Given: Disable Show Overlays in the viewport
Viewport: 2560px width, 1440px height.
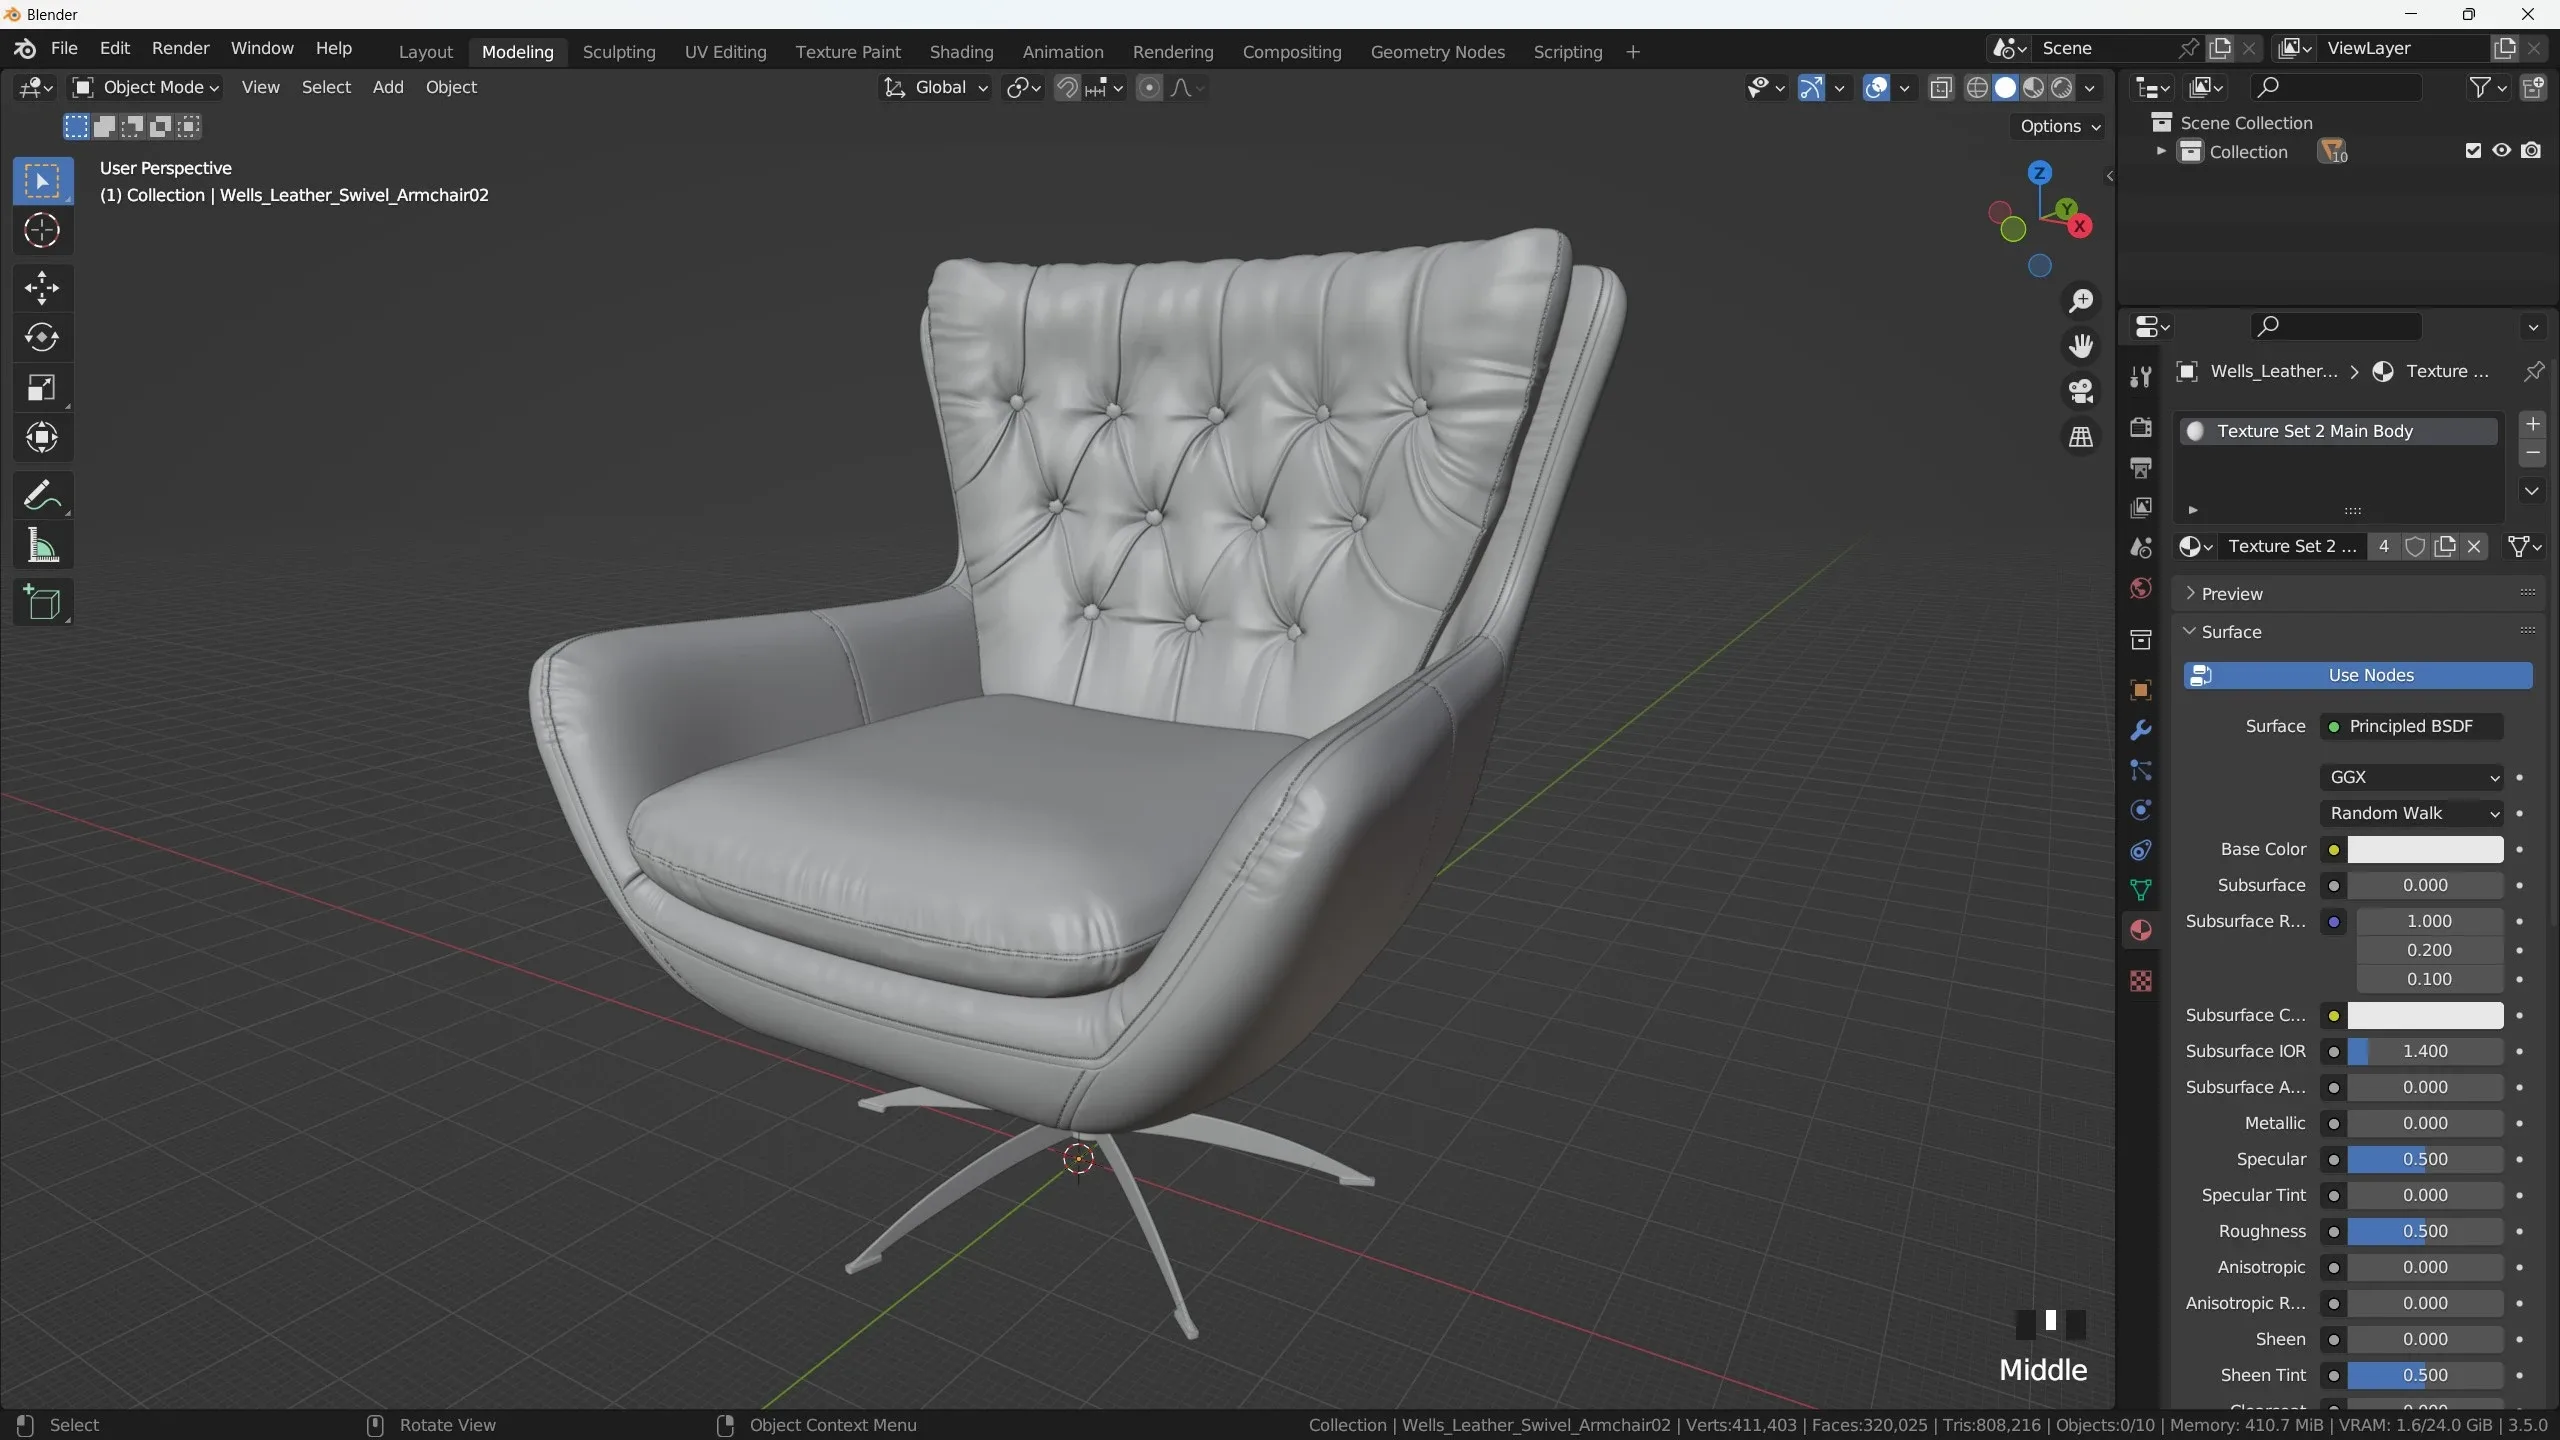Looking at the screenshot, I should pos(1875,88).
